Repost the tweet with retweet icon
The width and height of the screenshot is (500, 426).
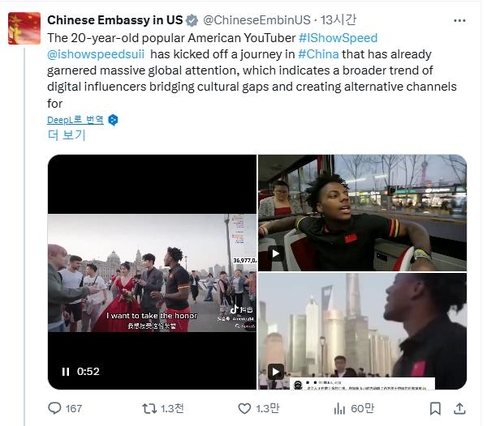[x=149, y=408]
